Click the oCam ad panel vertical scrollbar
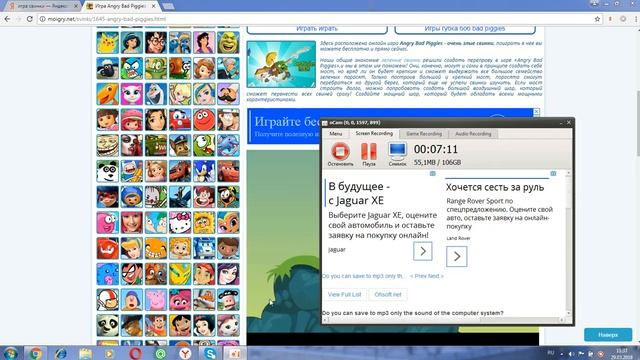The width and height of the screenshot is (640, 360). (569, 243)
